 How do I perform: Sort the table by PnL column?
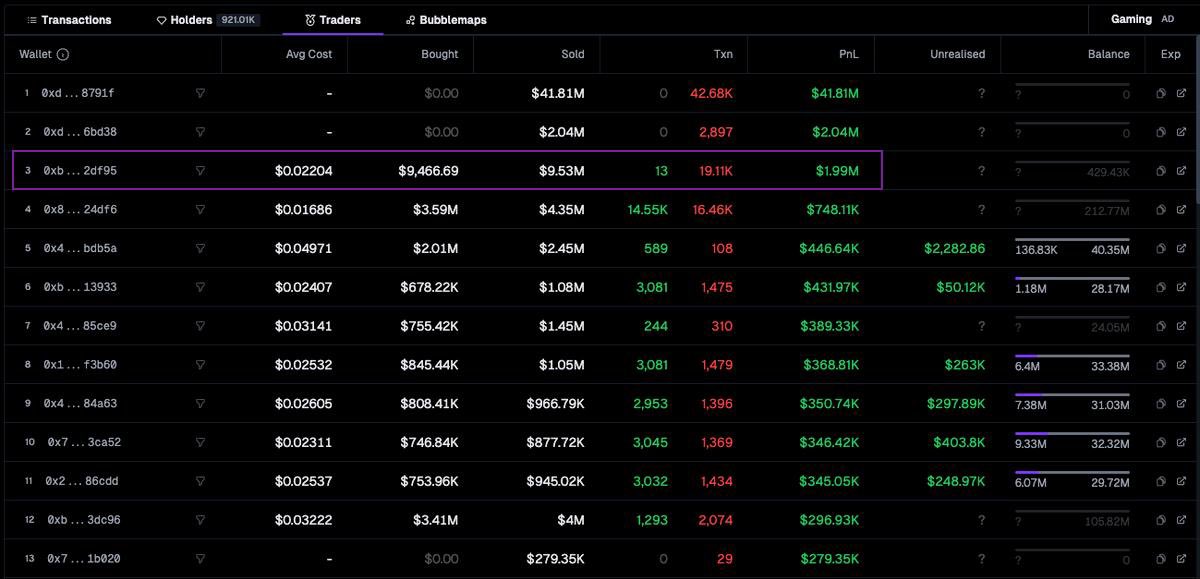click(848, 54)
